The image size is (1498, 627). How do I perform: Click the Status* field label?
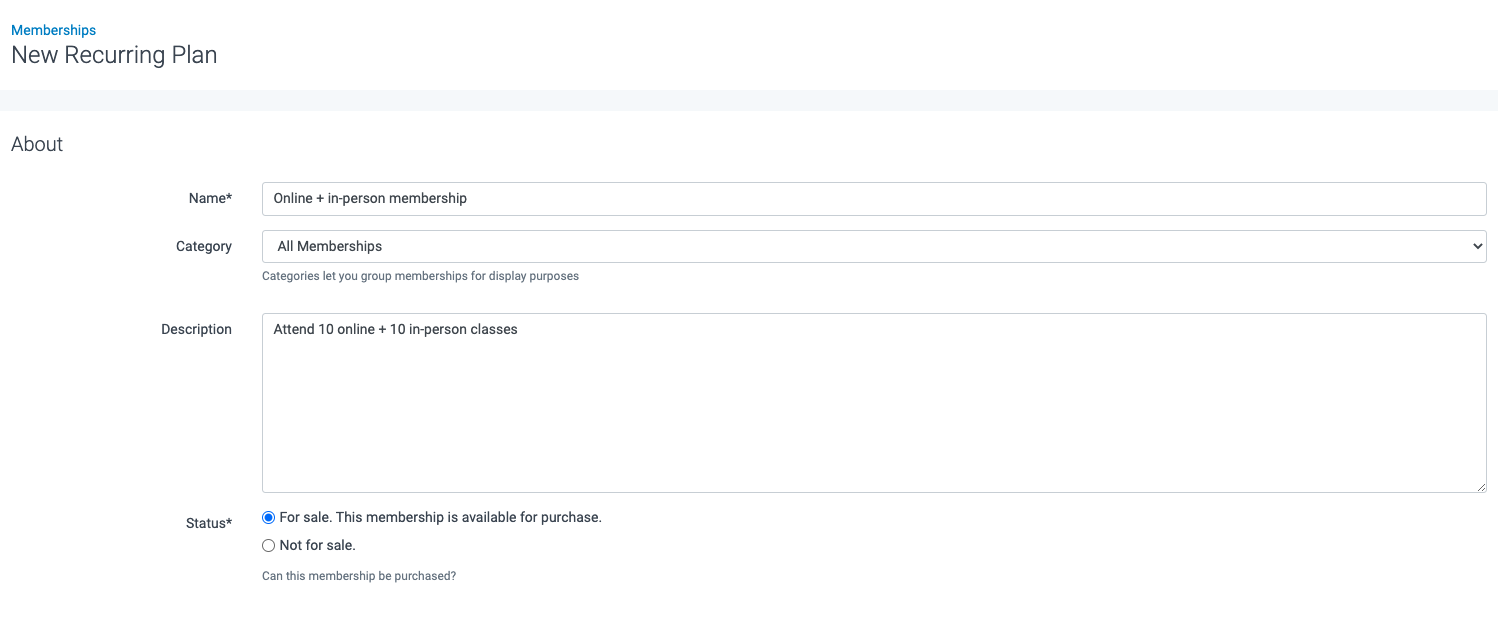pos(208,523)
